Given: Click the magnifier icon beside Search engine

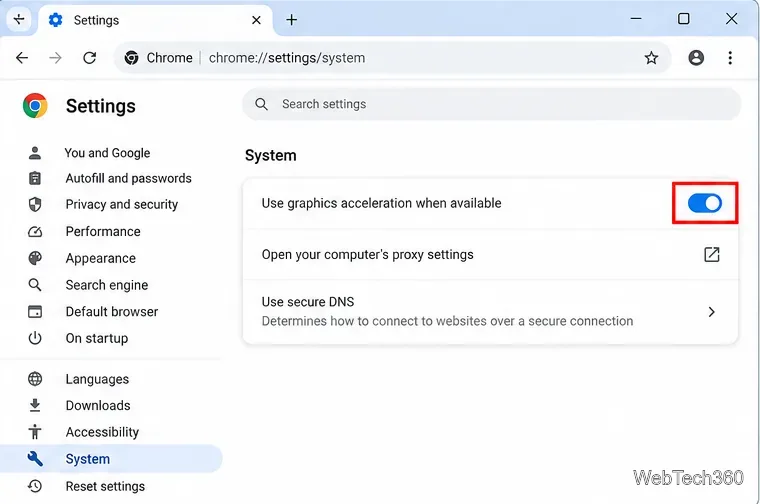Looking at the screenshot, I should pyautogui.click(x=35, y=285).
